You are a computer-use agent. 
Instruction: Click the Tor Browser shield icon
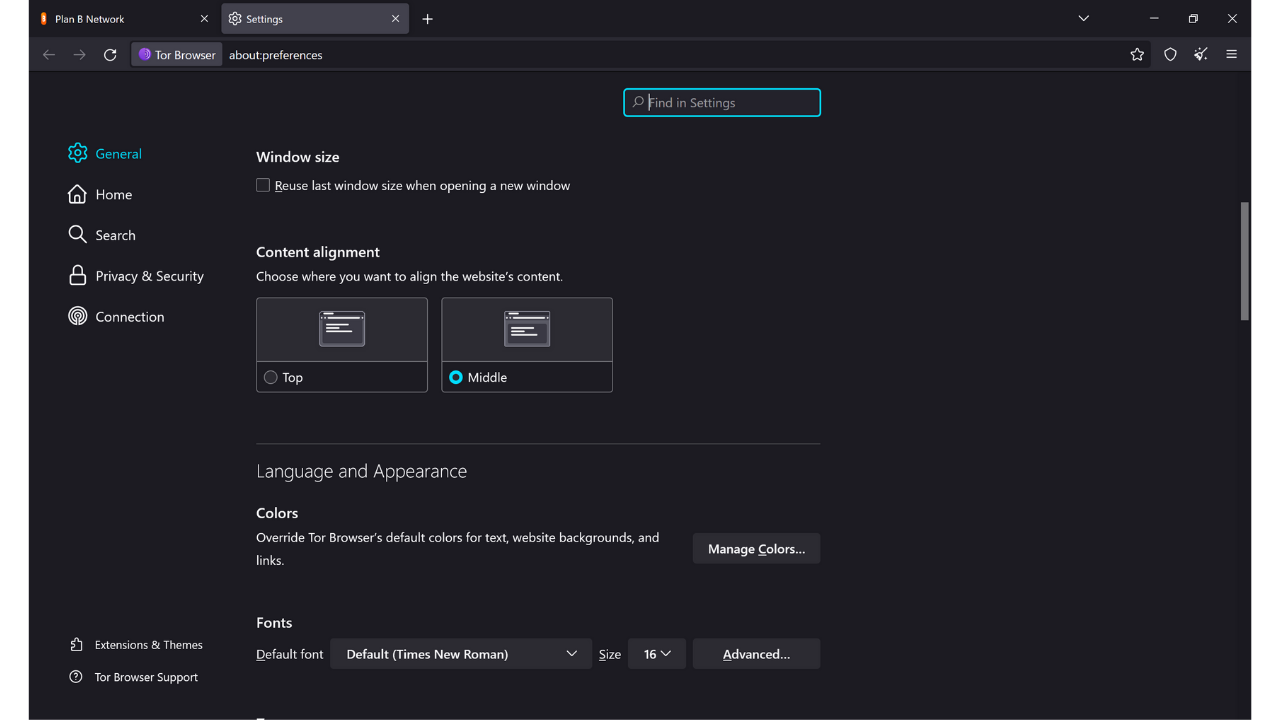(1170, 55)
